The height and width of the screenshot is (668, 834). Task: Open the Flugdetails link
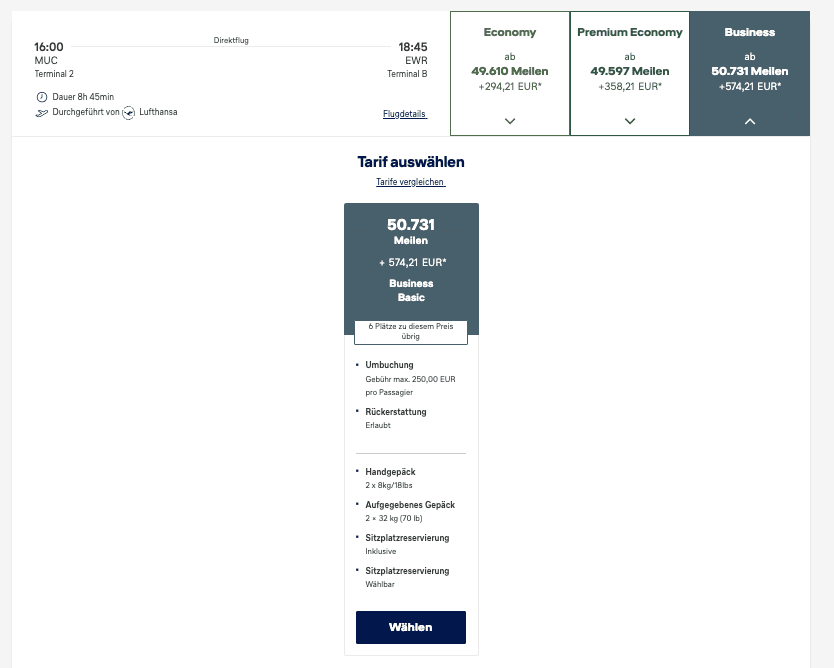(x=405, y=114)
